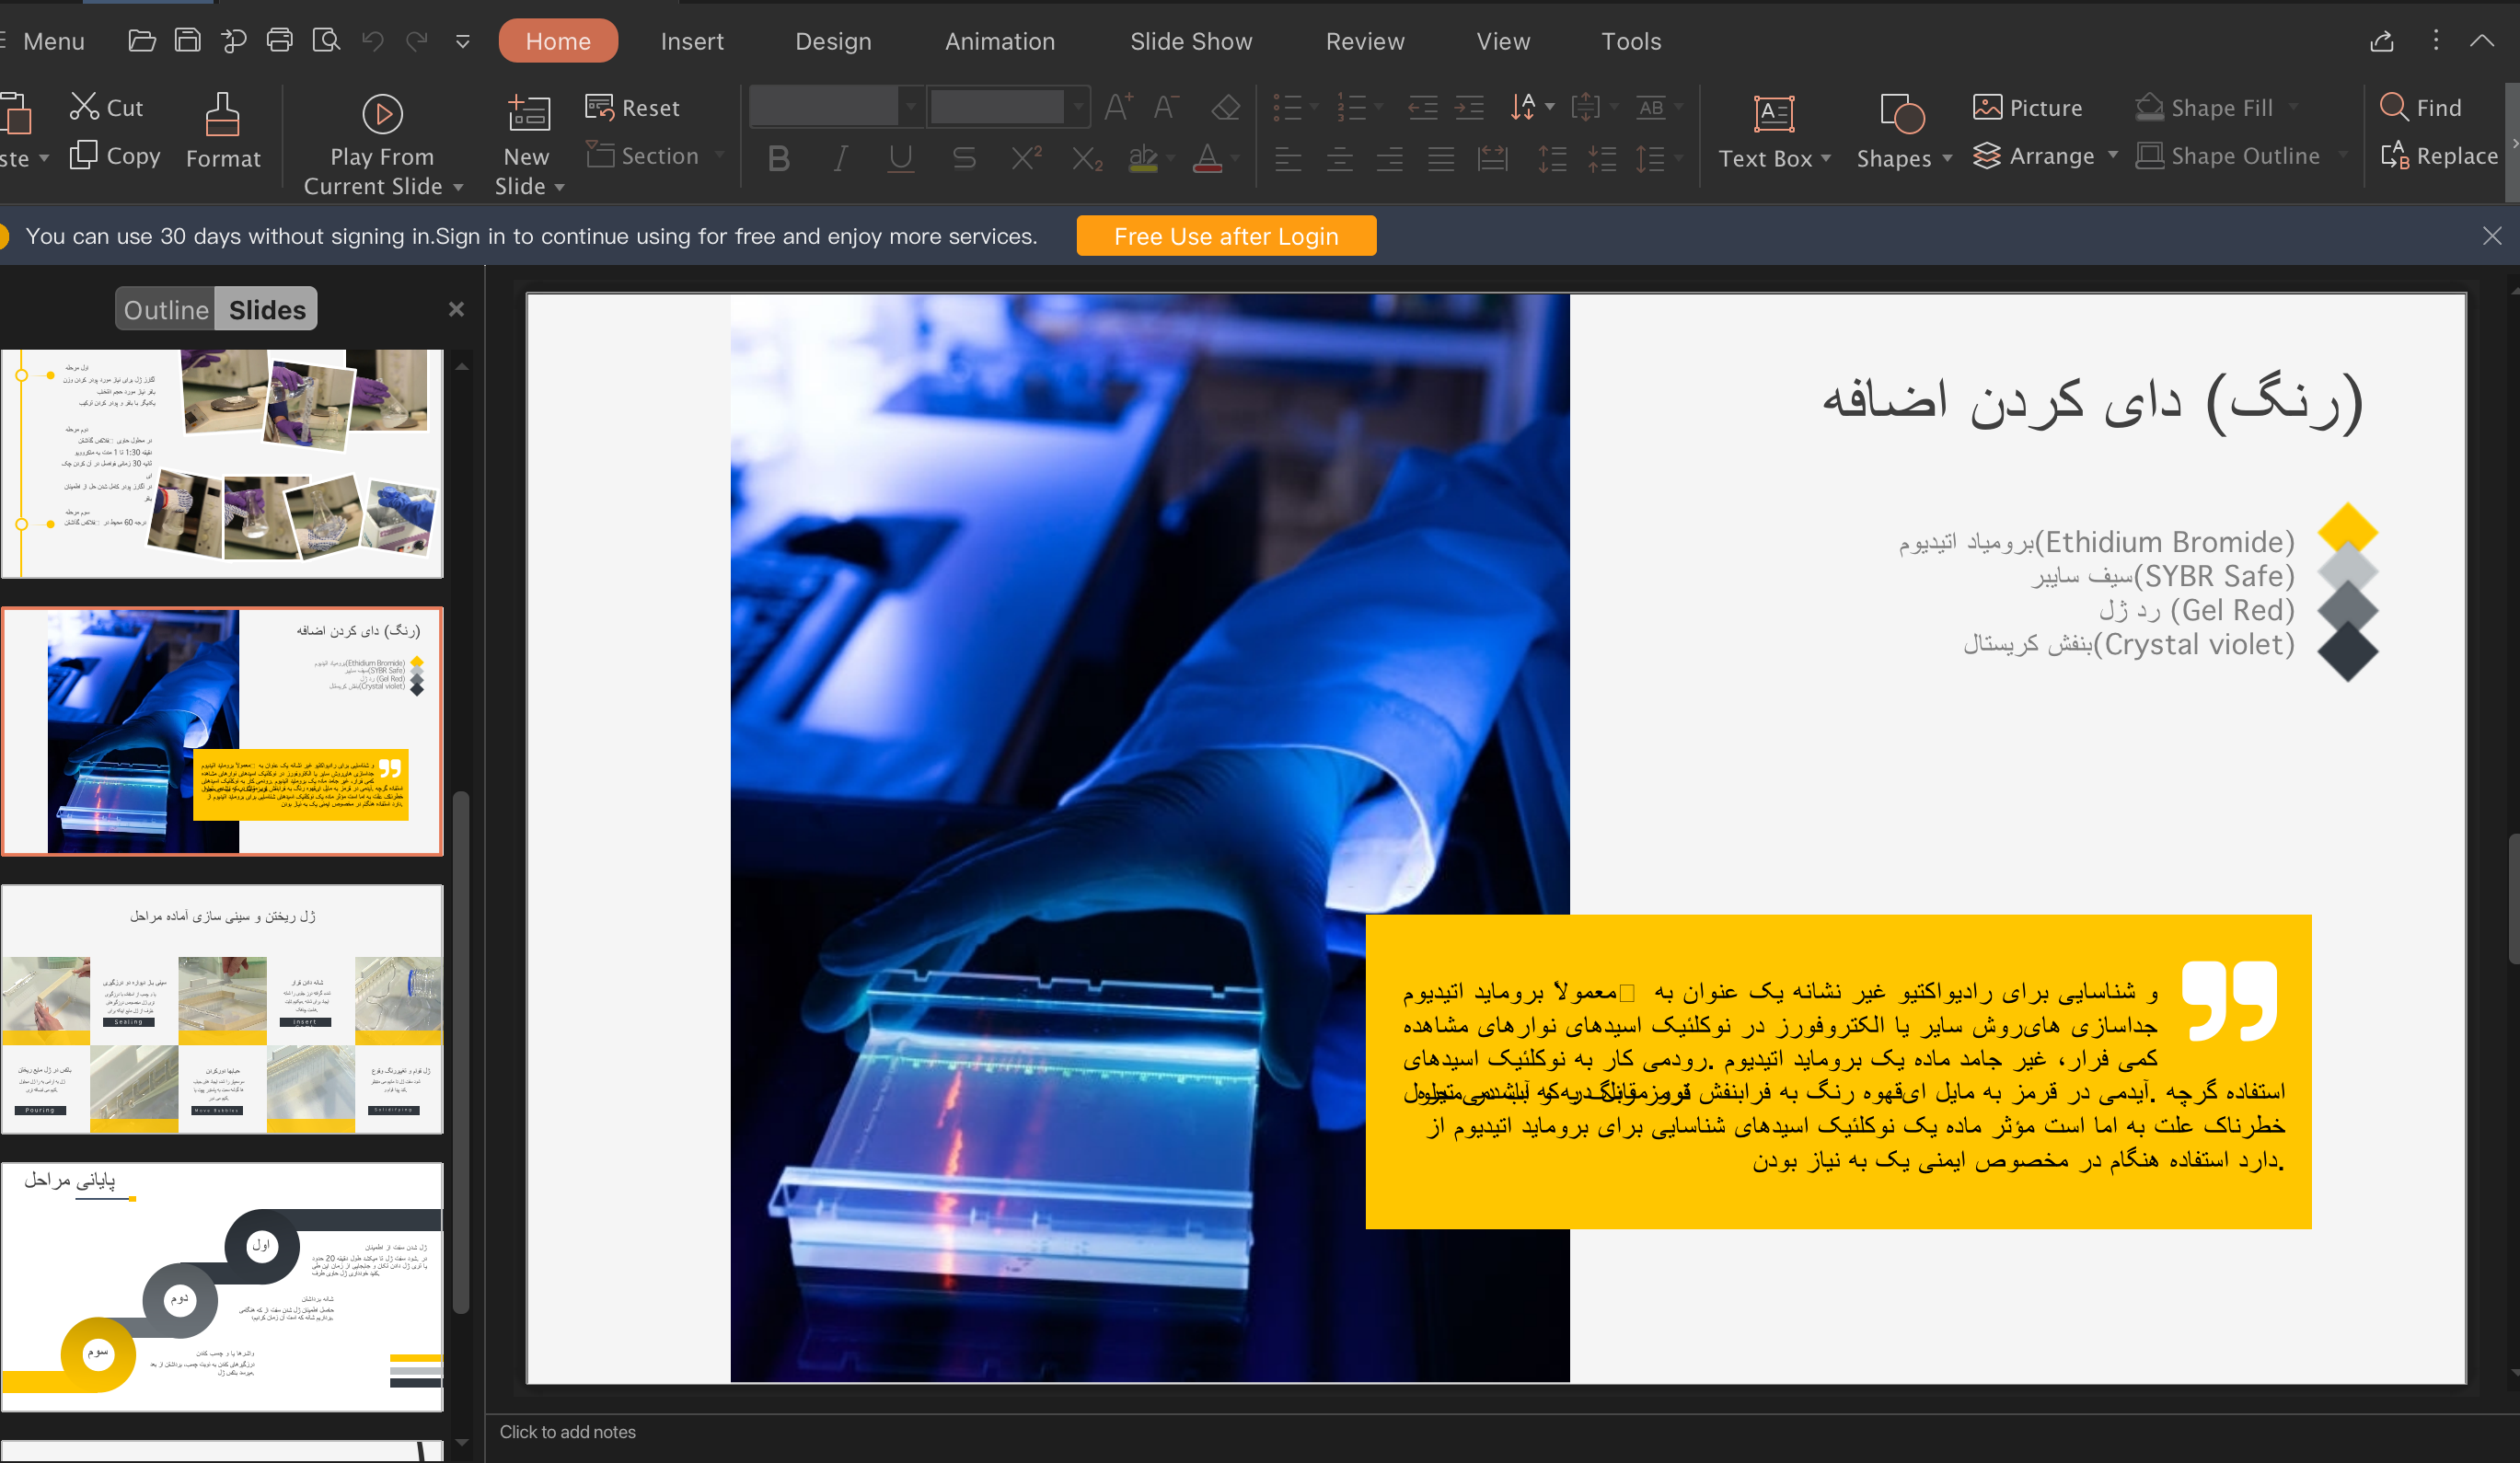This screenshot has height=1463, width=2520.
Task: Click the Export to PDF icon
Action: 234,41
